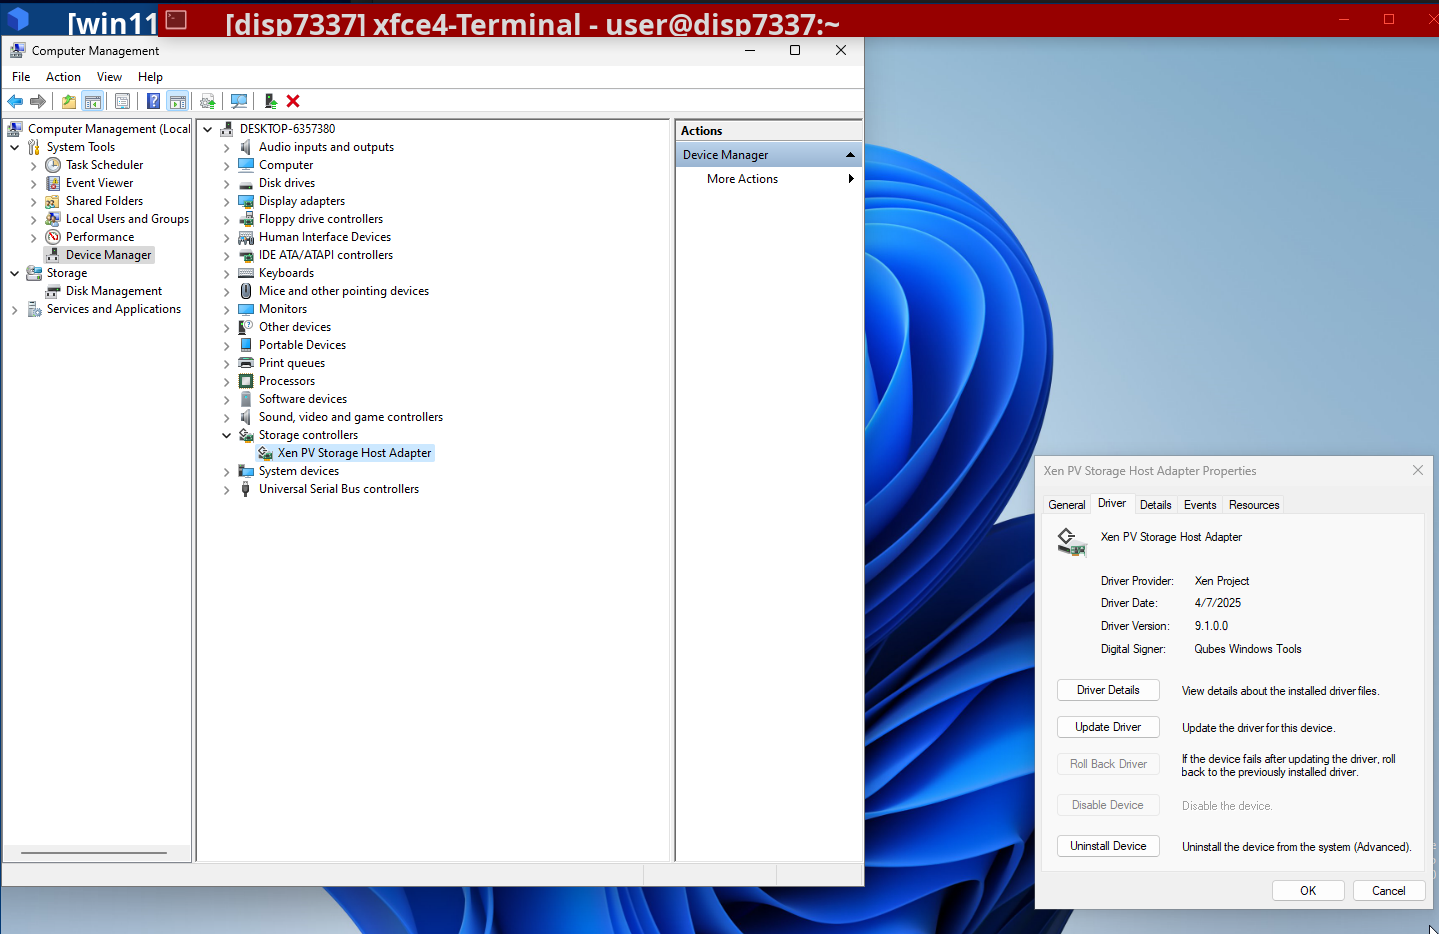Select IDE ATA/ATAPI controllers

(325, 255)
